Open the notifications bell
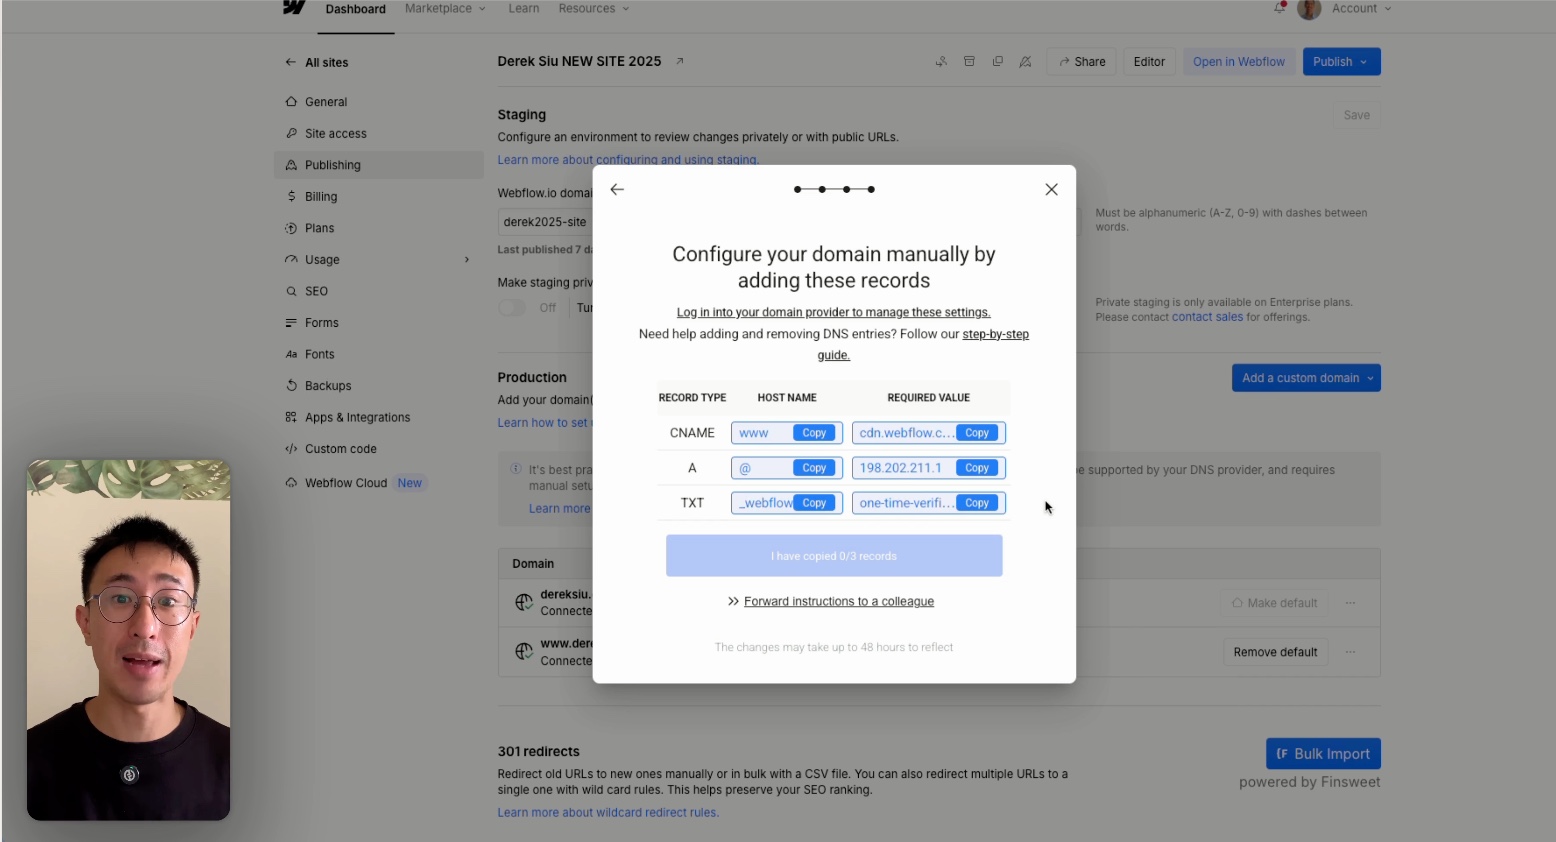Image resolution: width=1556 pixels, height=842 pixels. pyautogui.click(x=1280, y=8)
